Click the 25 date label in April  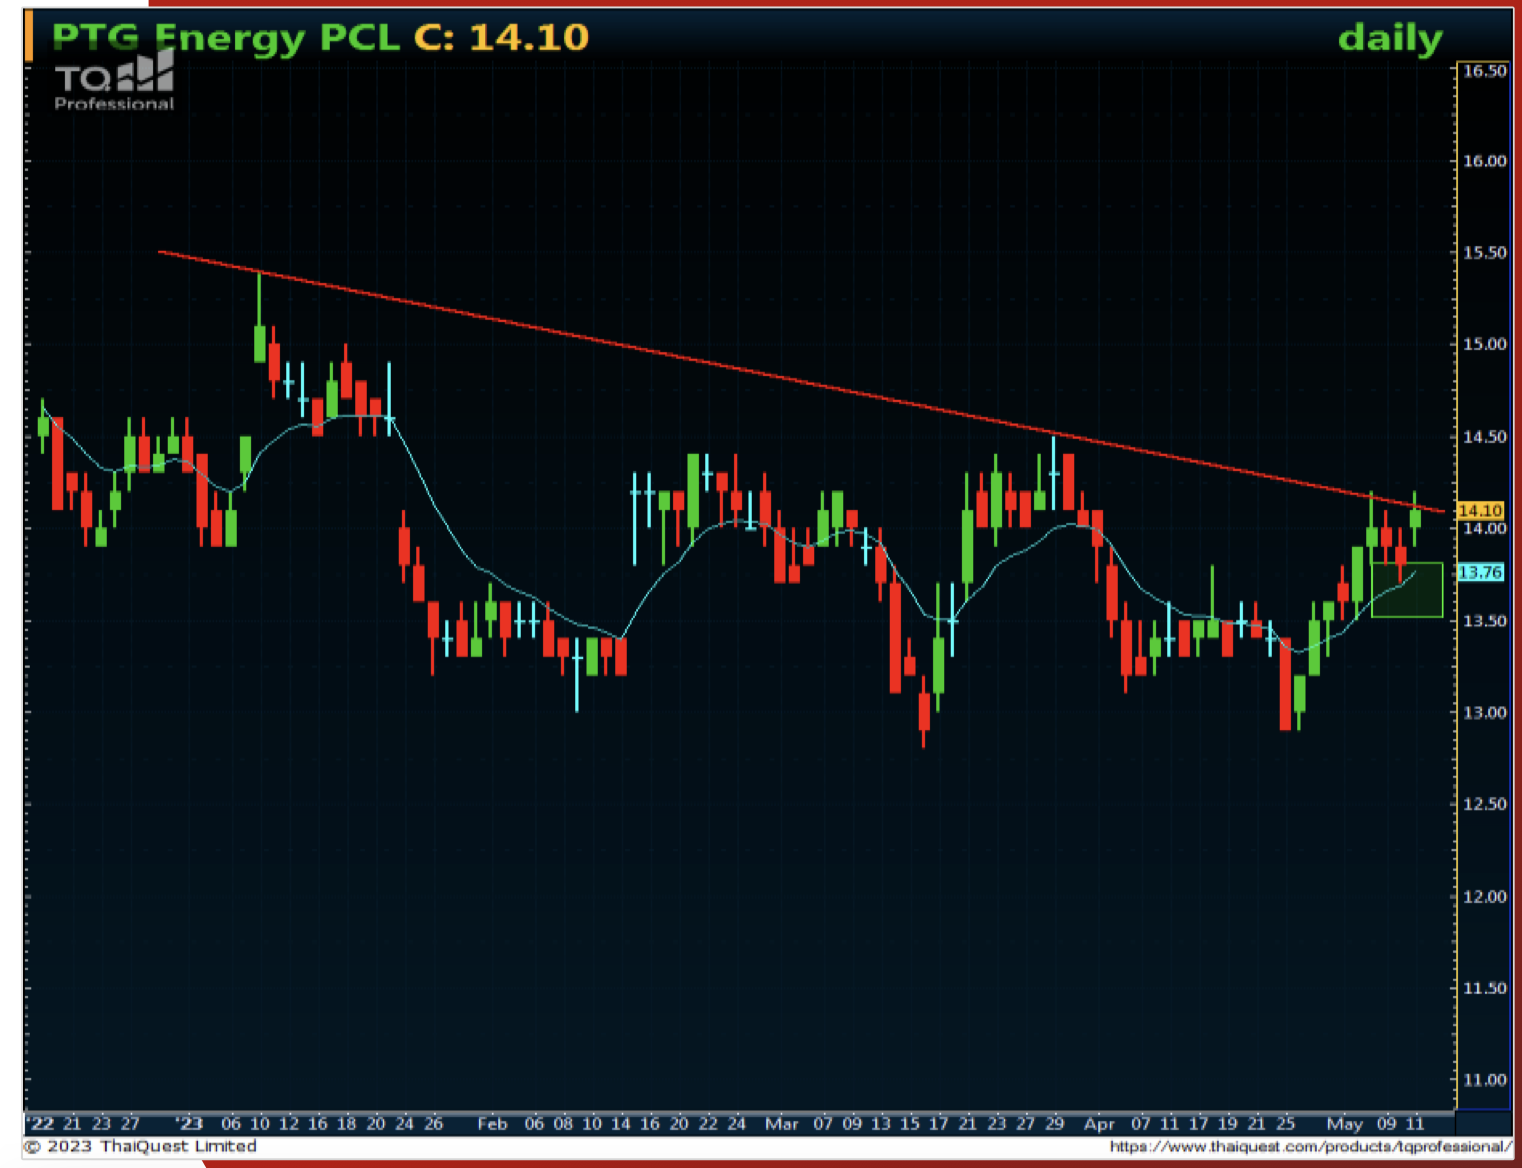[1285, 1124]
